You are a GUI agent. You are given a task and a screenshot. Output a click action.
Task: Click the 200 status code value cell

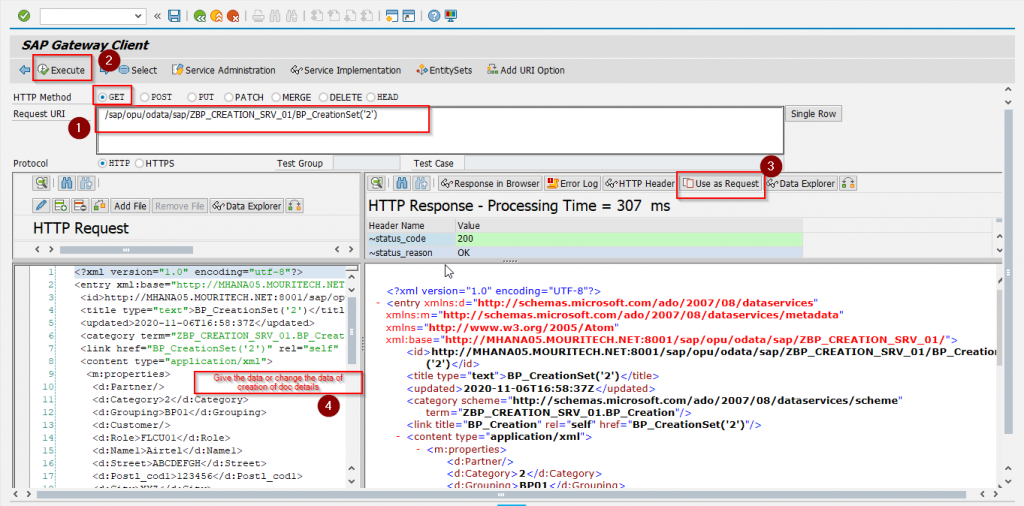[629, 238]
